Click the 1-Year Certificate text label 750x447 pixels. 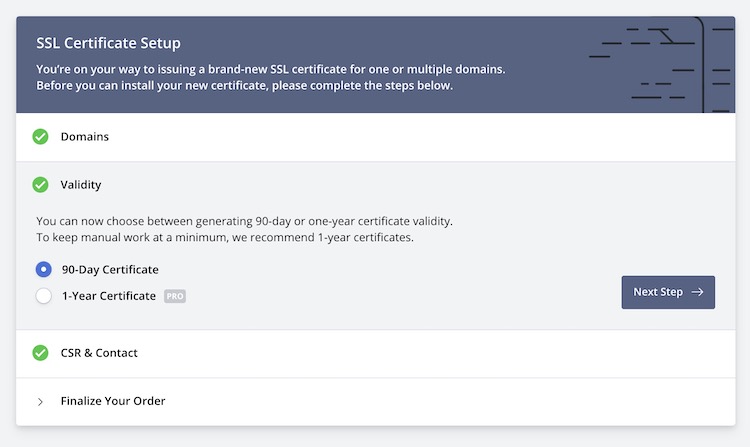tap(109, 296)
